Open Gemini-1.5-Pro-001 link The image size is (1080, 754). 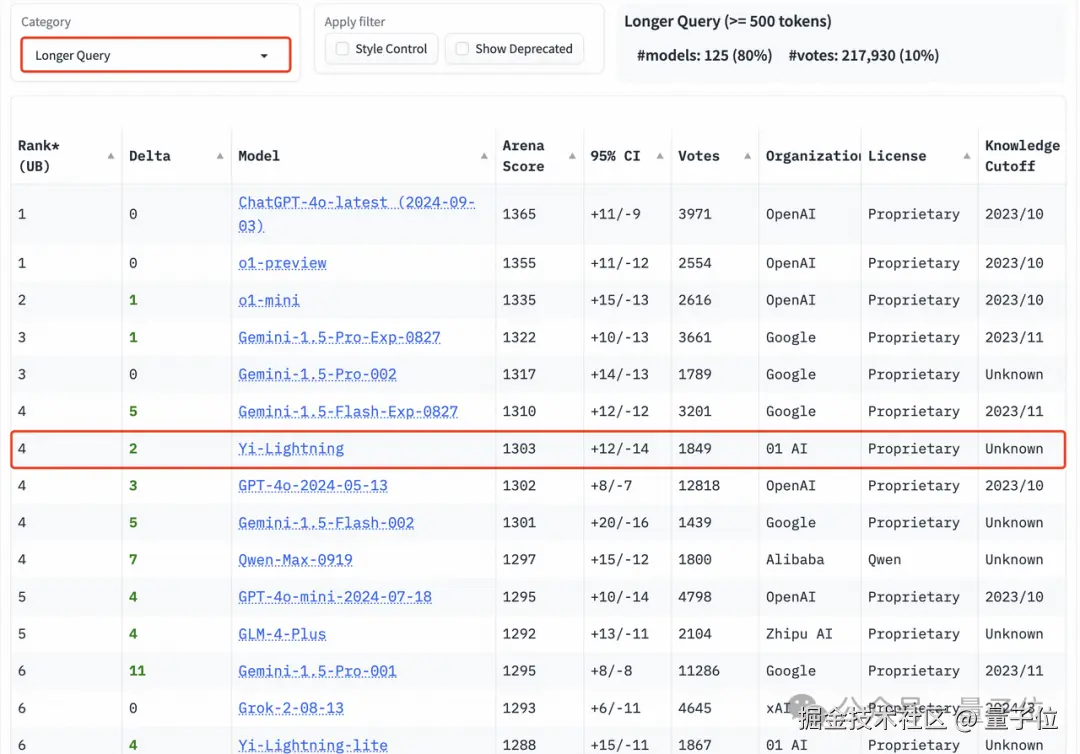coord(317,671)
